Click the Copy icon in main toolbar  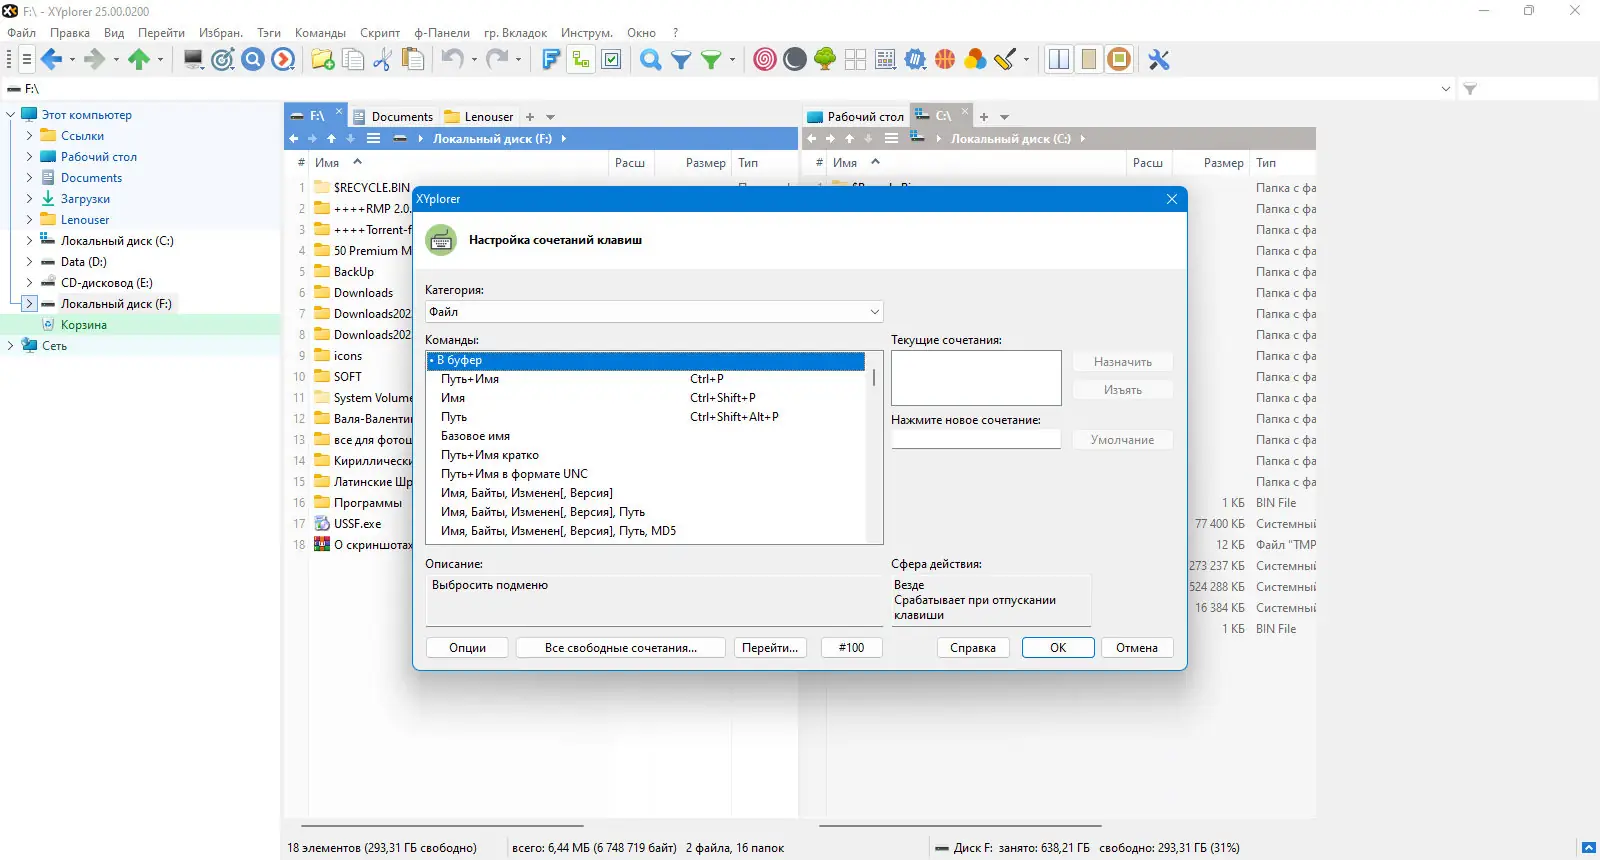pyautogui.click(x=353, y=60)
